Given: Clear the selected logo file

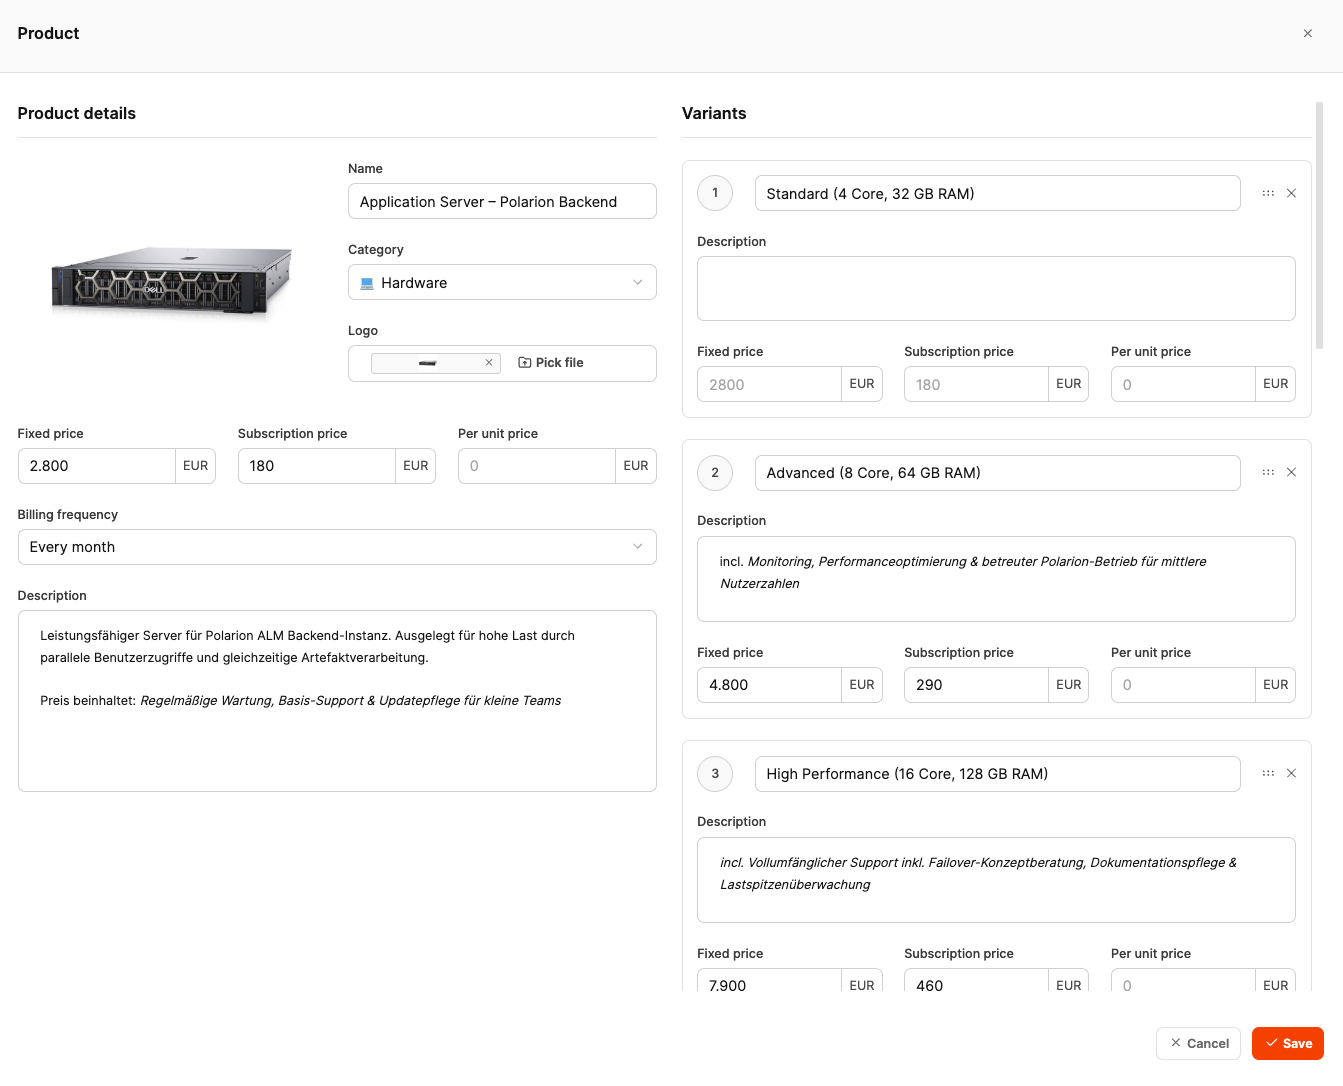Looking at the screenshot, I should [x=489, y=363].
